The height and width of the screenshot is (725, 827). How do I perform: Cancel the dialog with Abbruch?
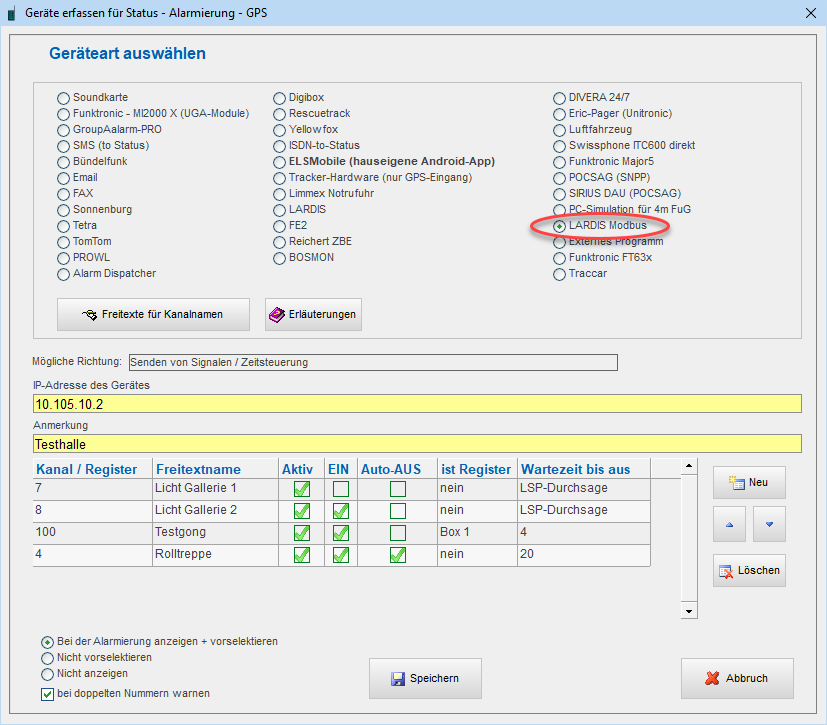(x=737, y=678)
